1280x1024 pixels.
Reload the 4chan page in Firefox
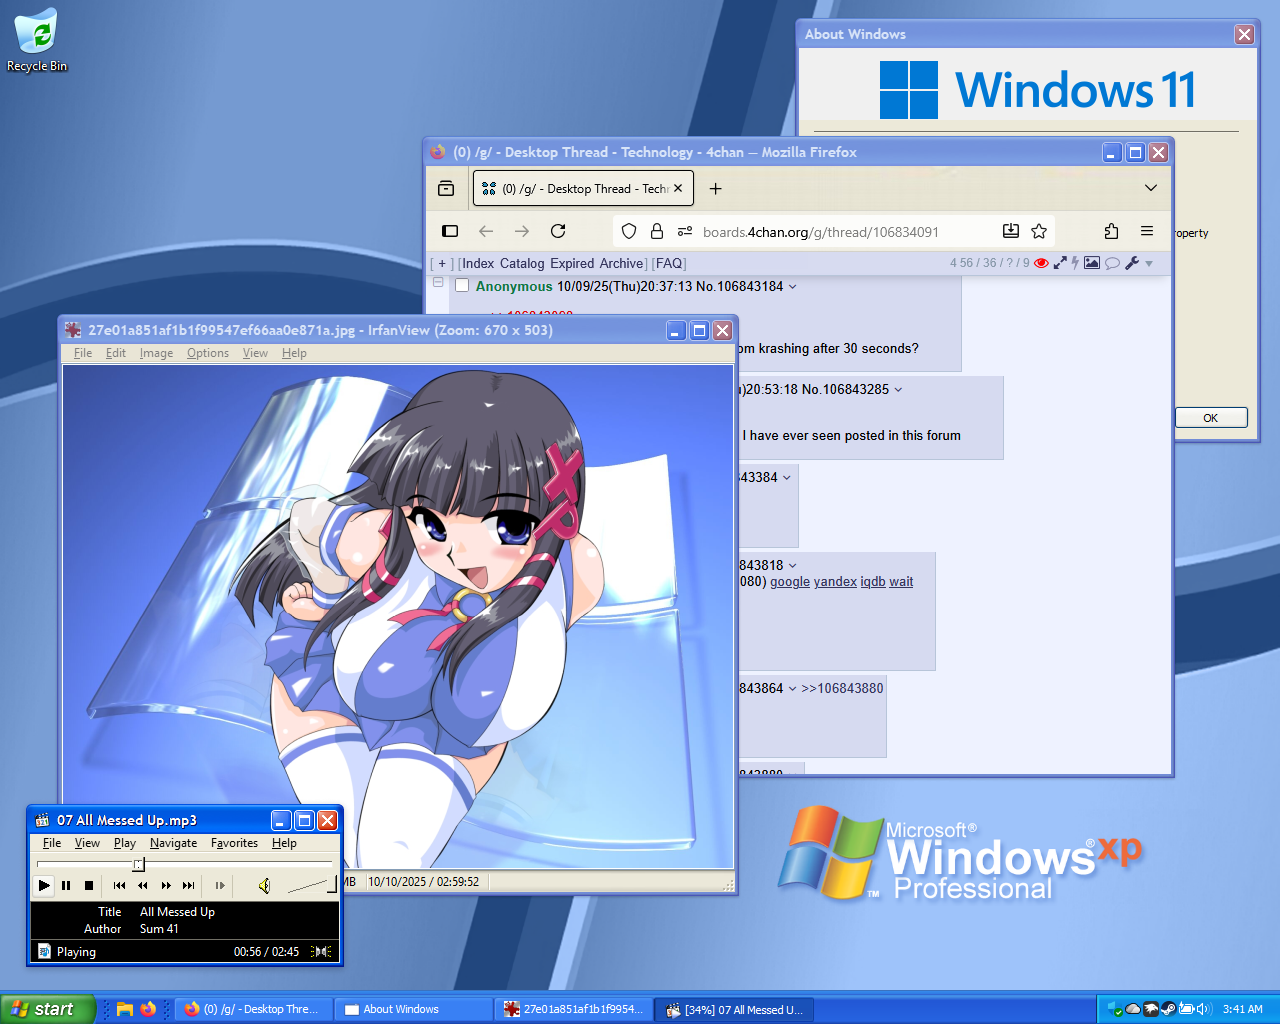click(558, 231)
